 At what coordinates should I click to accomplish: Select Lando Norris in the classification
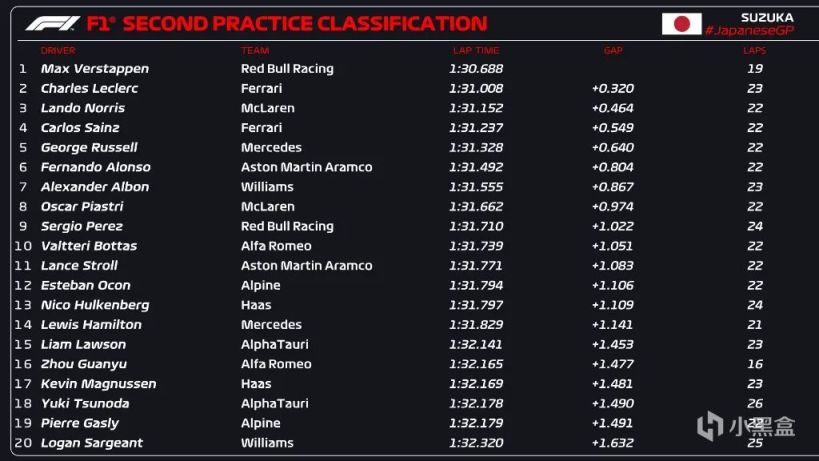(x=82, y=108)
